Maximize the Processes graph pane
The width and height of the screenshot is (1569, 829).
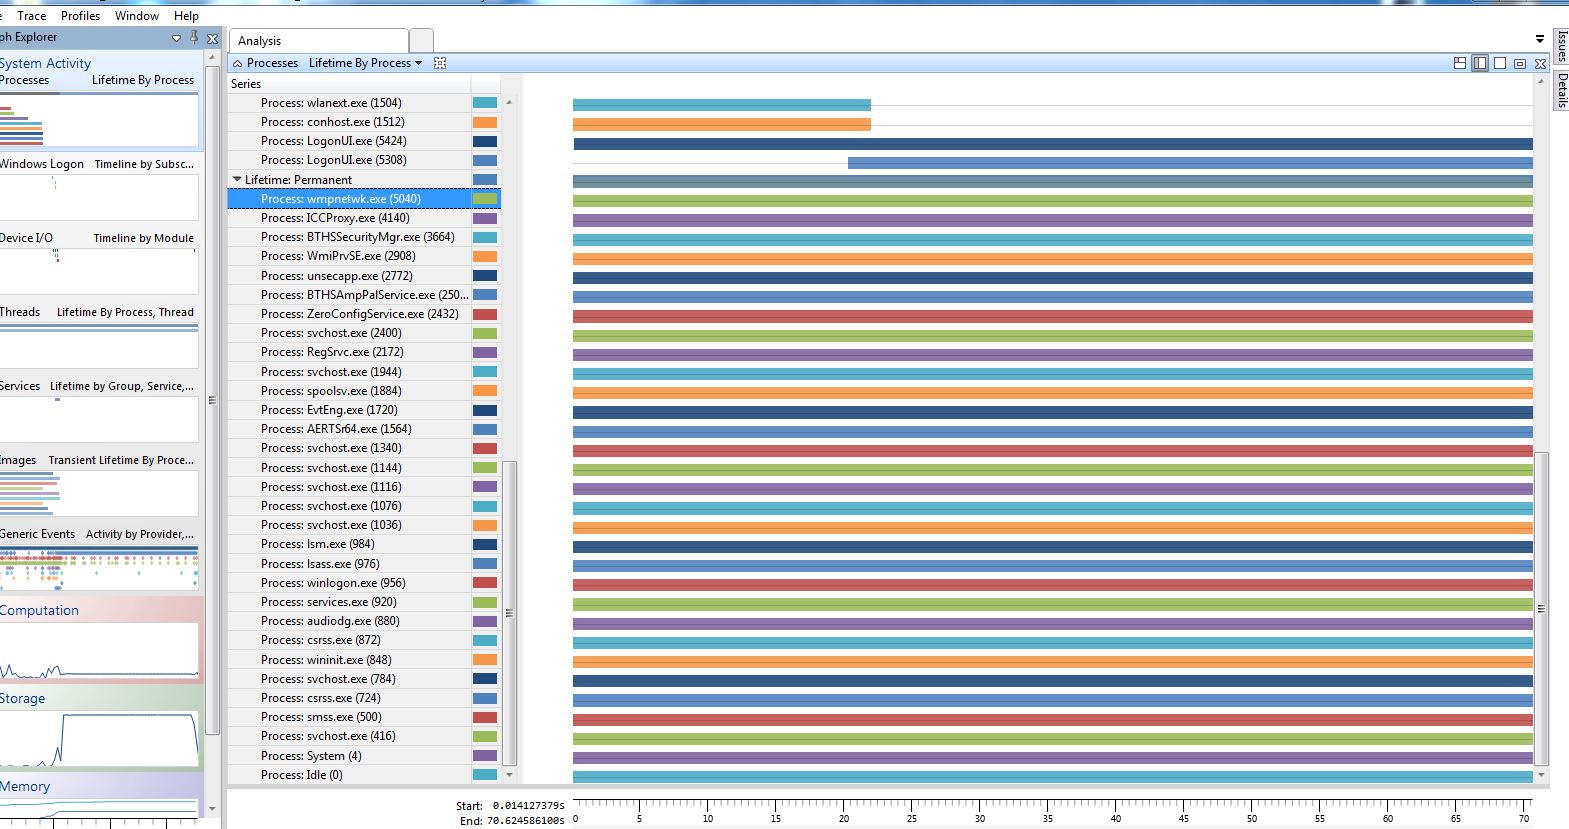[x=1520, y=63]
